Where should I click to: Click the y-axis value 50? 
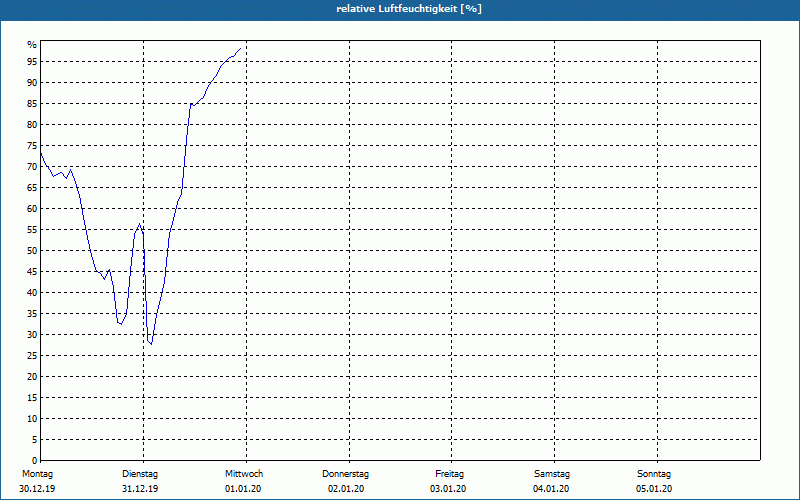click(32, 251)
